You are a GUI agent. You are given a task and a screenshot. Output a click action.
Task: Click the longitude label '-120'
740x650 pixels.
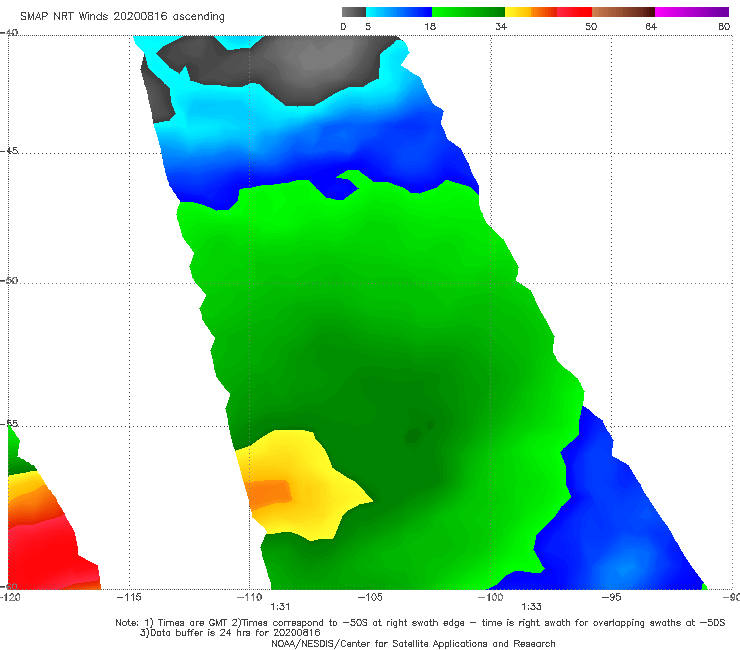coord(10,597)
